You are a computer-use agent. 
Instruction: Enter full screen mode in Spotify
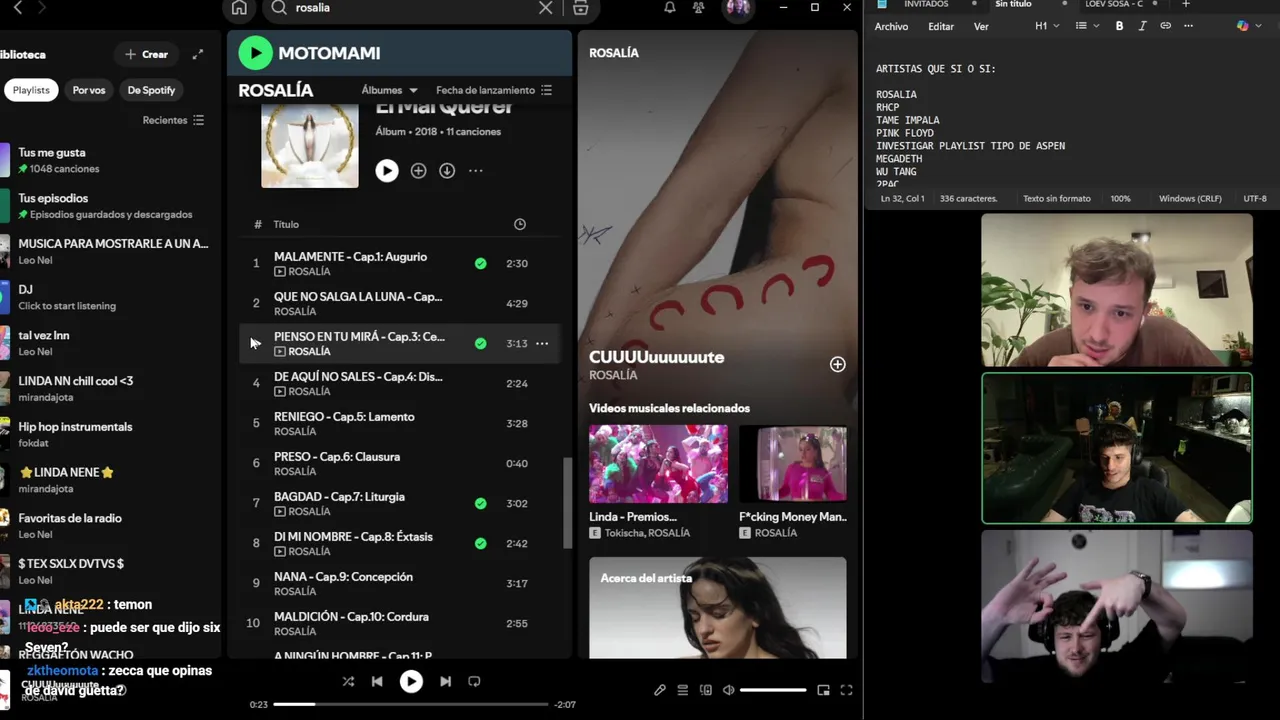[x=846, y=690]
